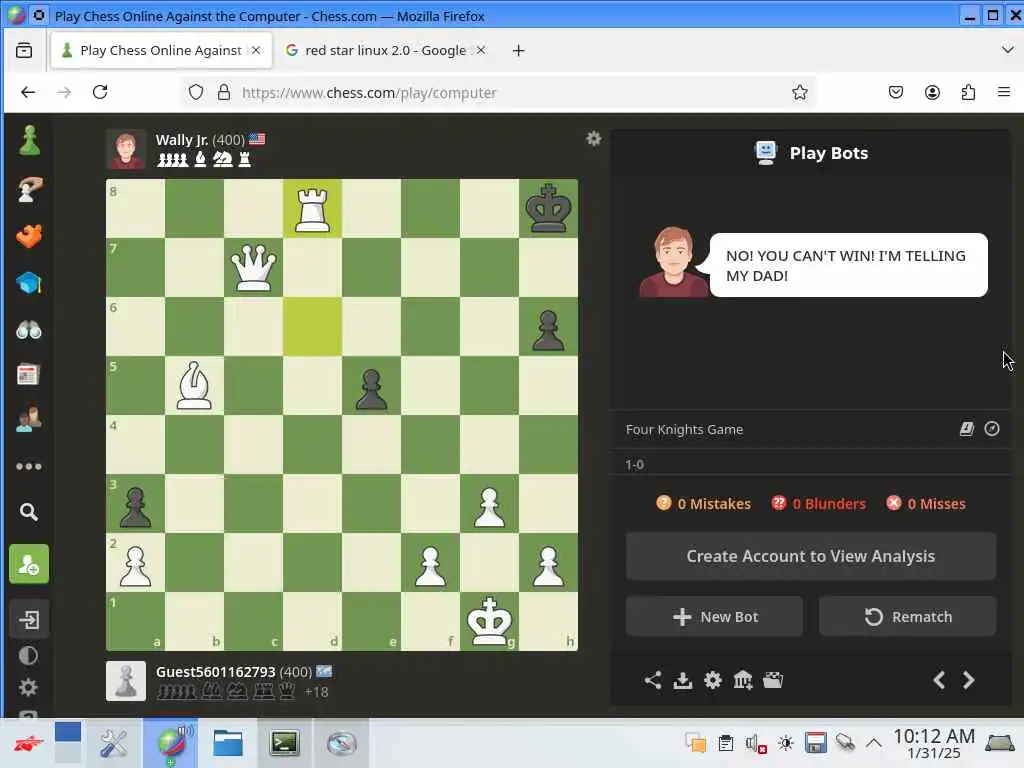Open the Red Star start menu
Screen dimensions: 1024x768
(x=27, y=743)
